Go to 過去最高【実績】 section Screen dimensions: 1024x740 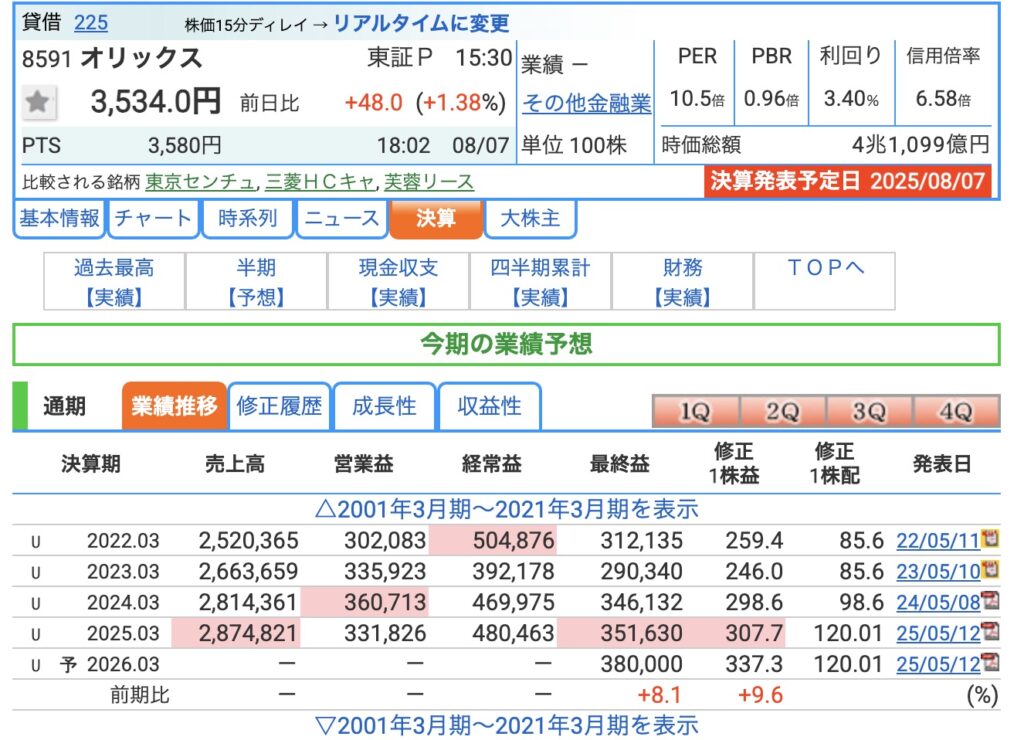[x=114, y=282]
